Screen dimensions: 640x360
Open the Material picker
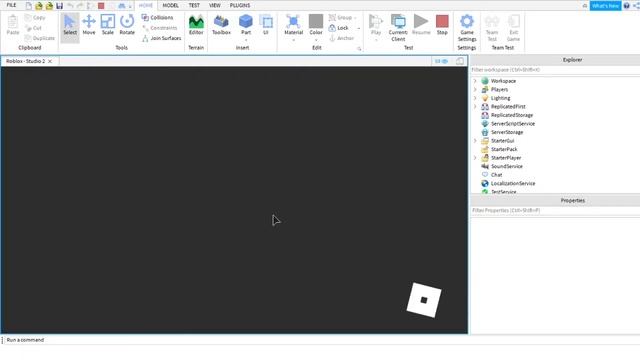(x=293, y=24)
